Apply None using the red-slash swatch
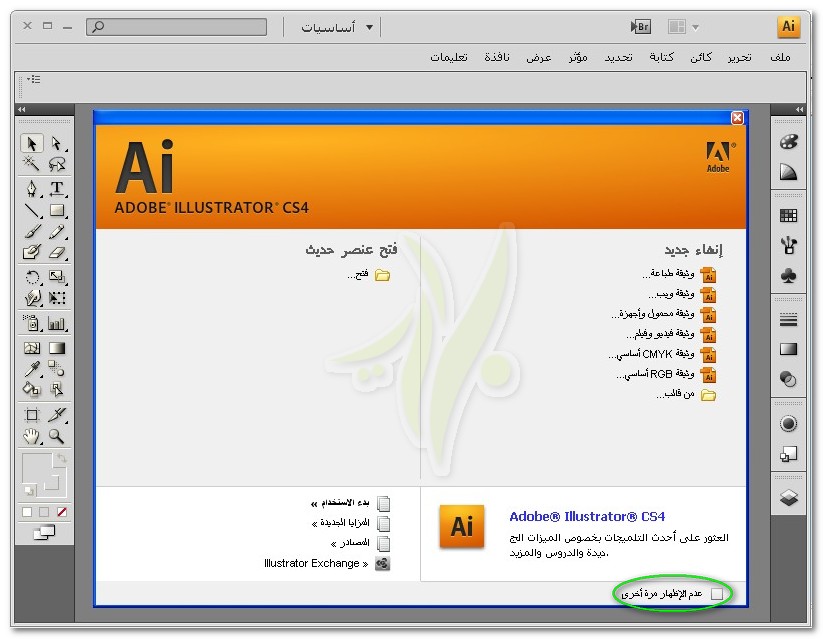The height and width of the screenshot is (639, 823). click(61, 511)
